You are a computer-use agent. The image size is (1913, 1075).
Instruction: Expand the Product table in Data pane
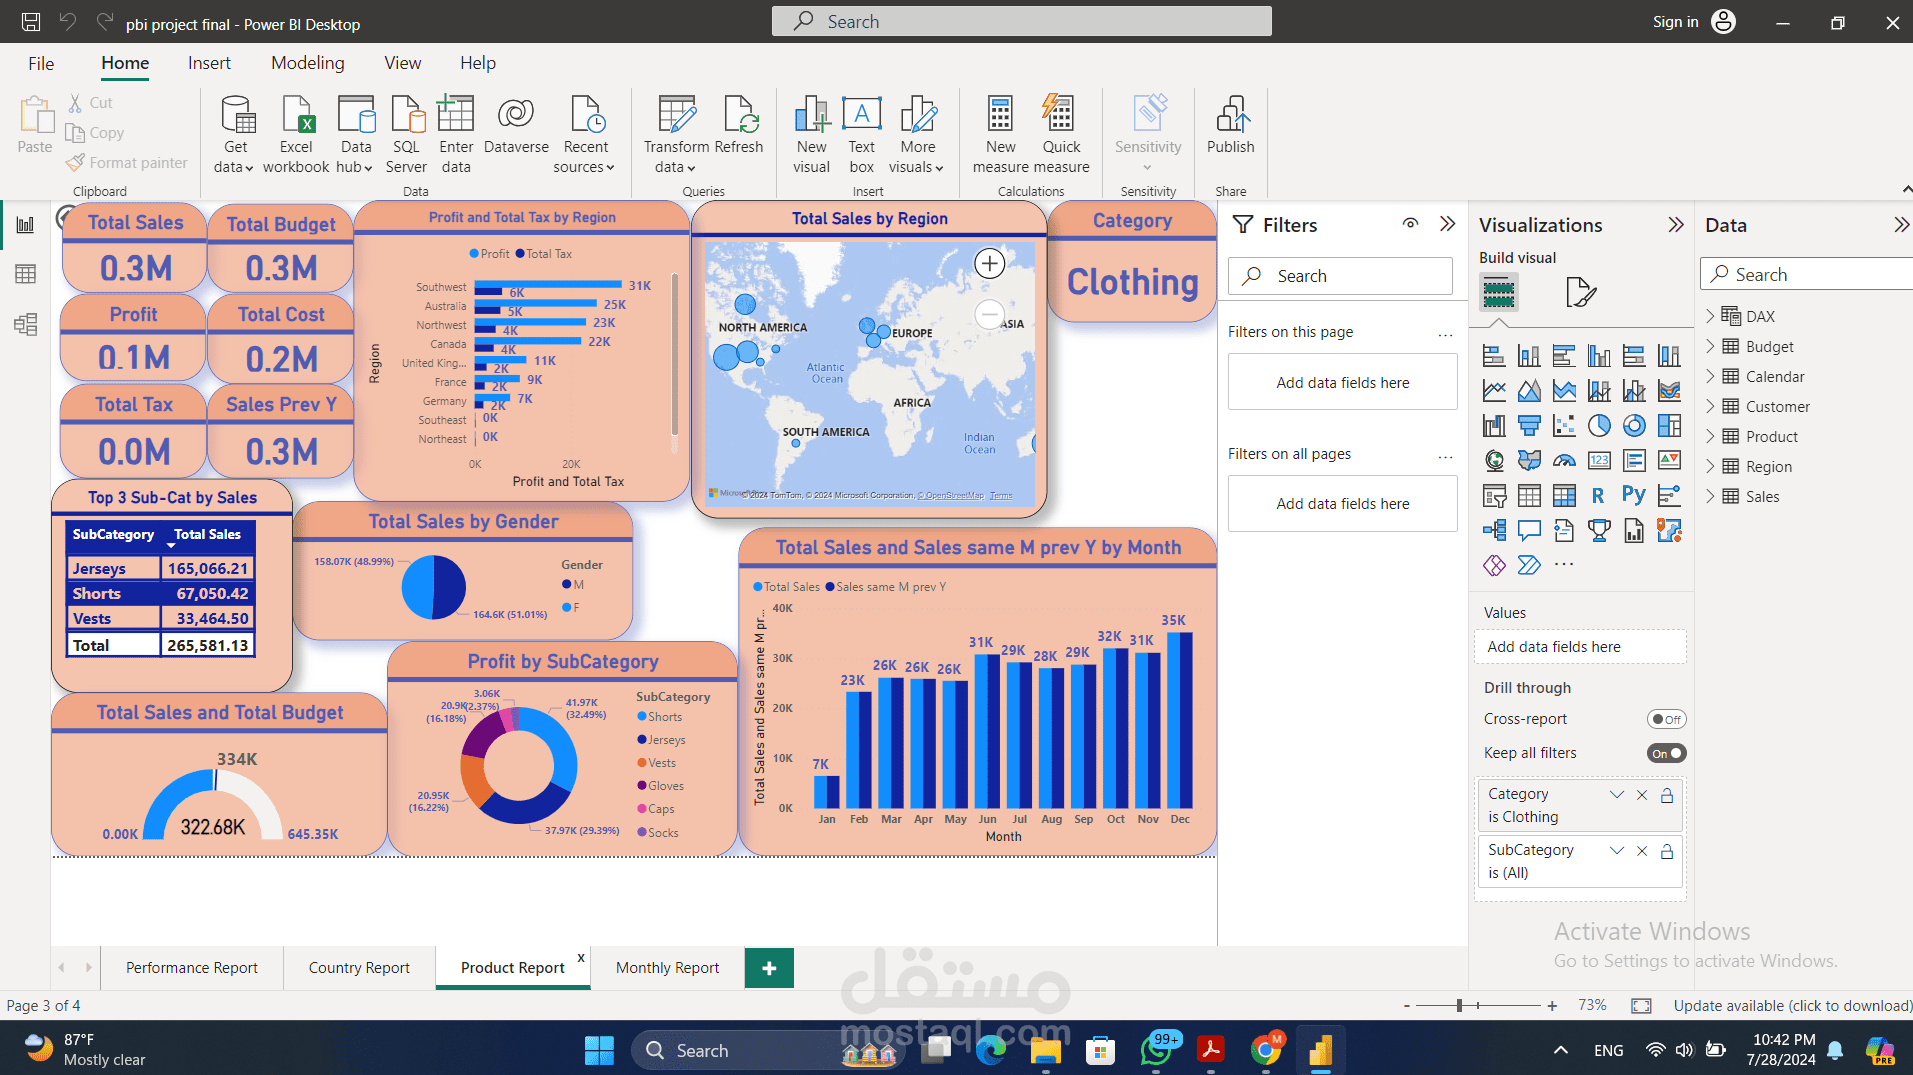[x=1711, y=436]
